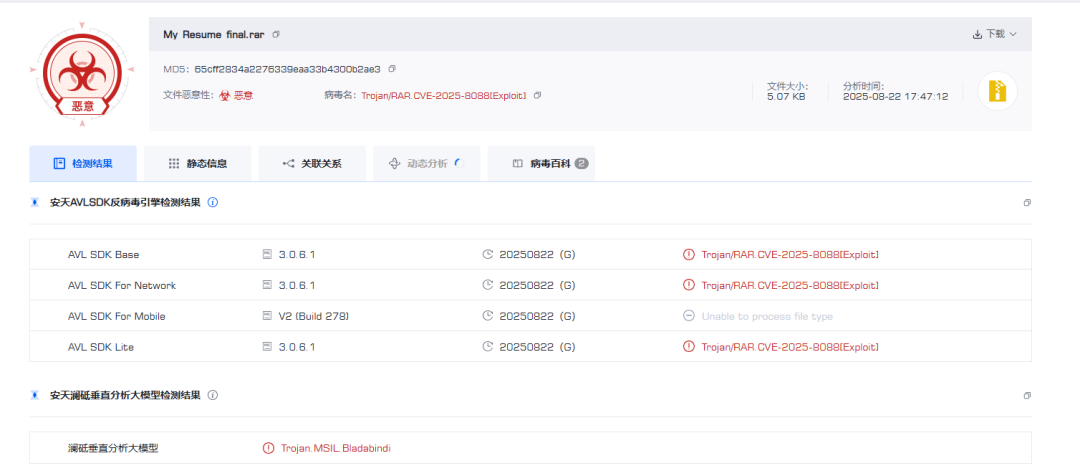
Task: Copy the file name My Resume final.rar
Action: tap(276, 34)
